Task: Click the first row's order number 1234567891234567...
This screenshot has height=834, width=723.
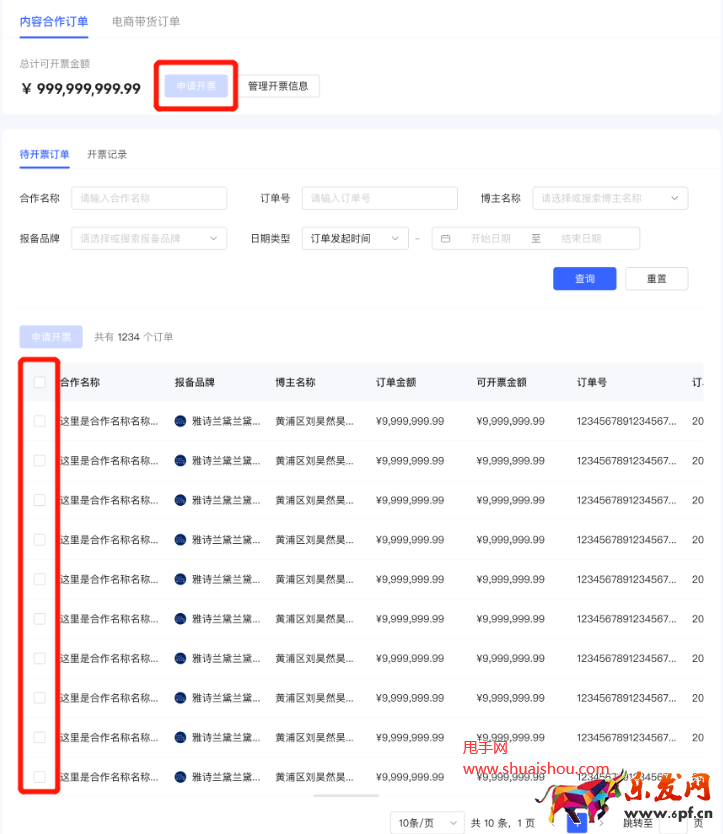Action: pos(627,421)
